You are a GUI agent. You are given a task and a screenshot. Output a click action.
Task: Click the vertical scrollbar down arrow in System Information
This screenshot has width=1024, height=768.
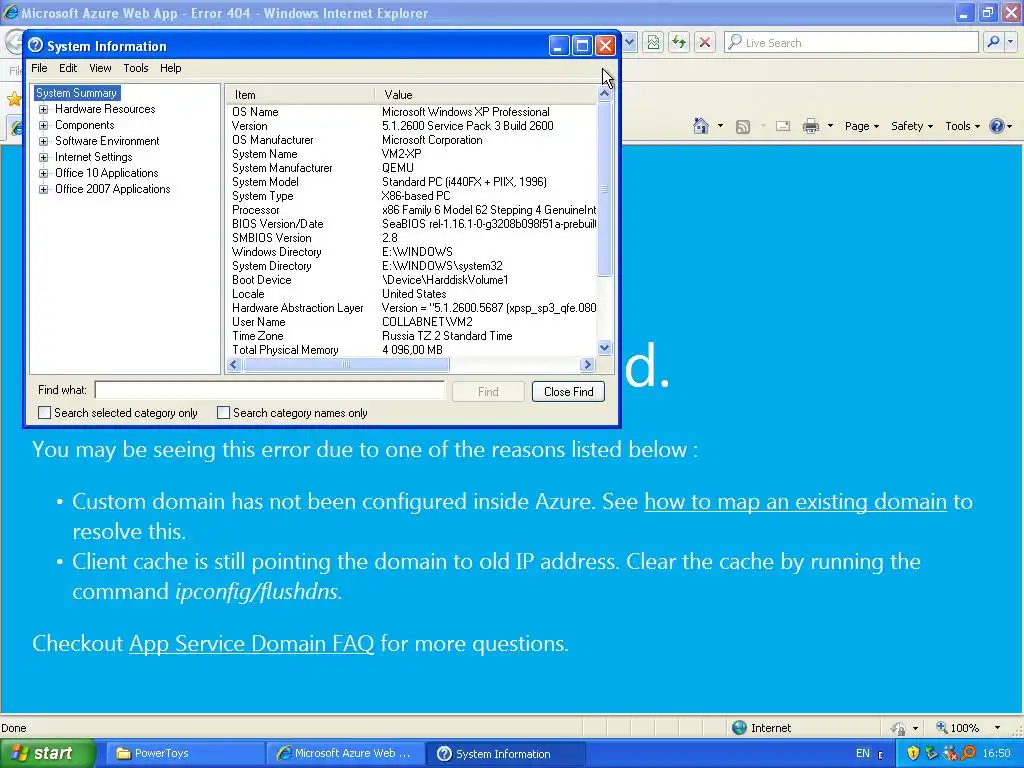605,348
